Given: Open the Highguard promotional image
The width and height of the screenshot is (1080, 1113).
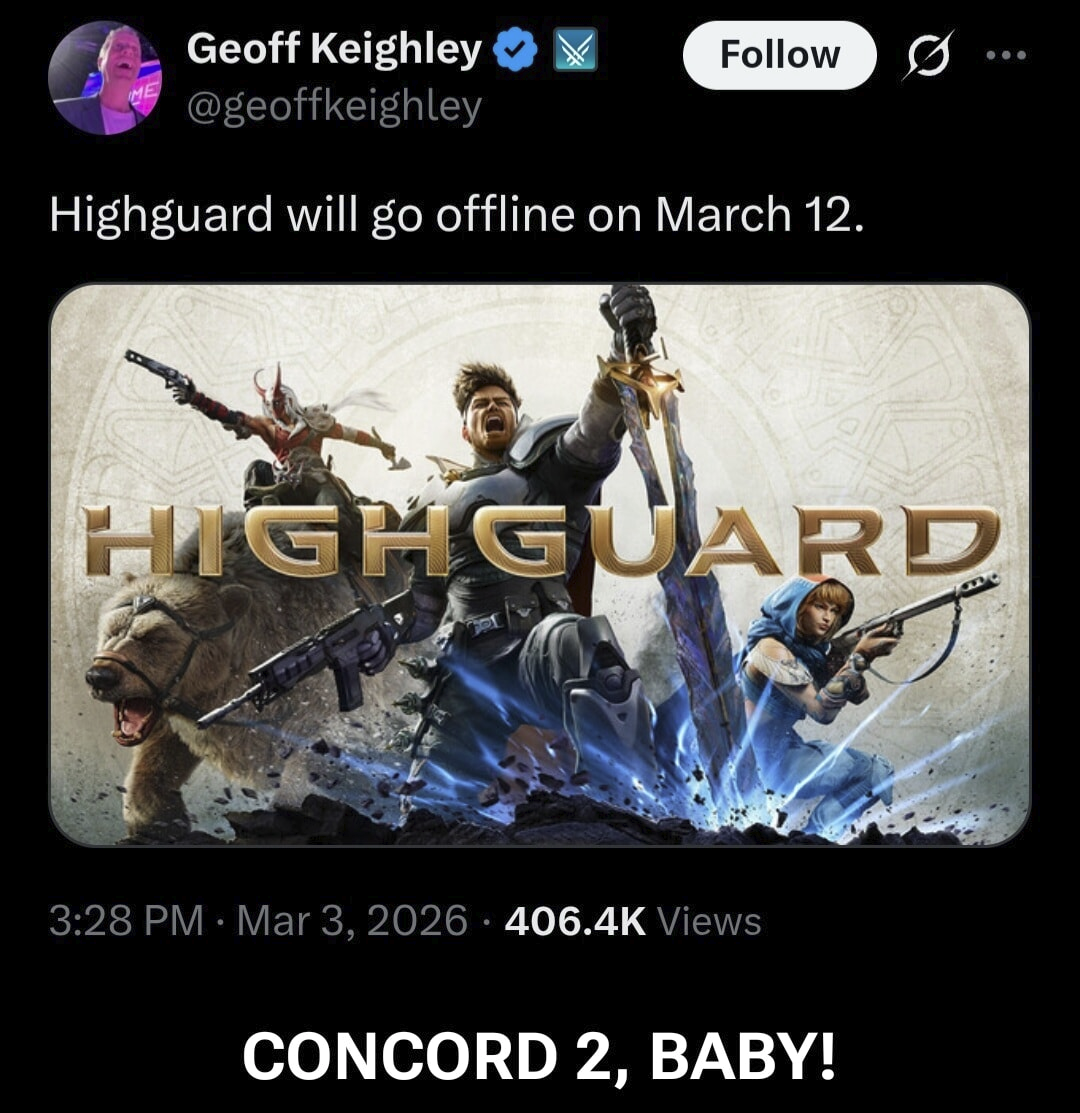Looking at the screenshot, I should [539, 565].
